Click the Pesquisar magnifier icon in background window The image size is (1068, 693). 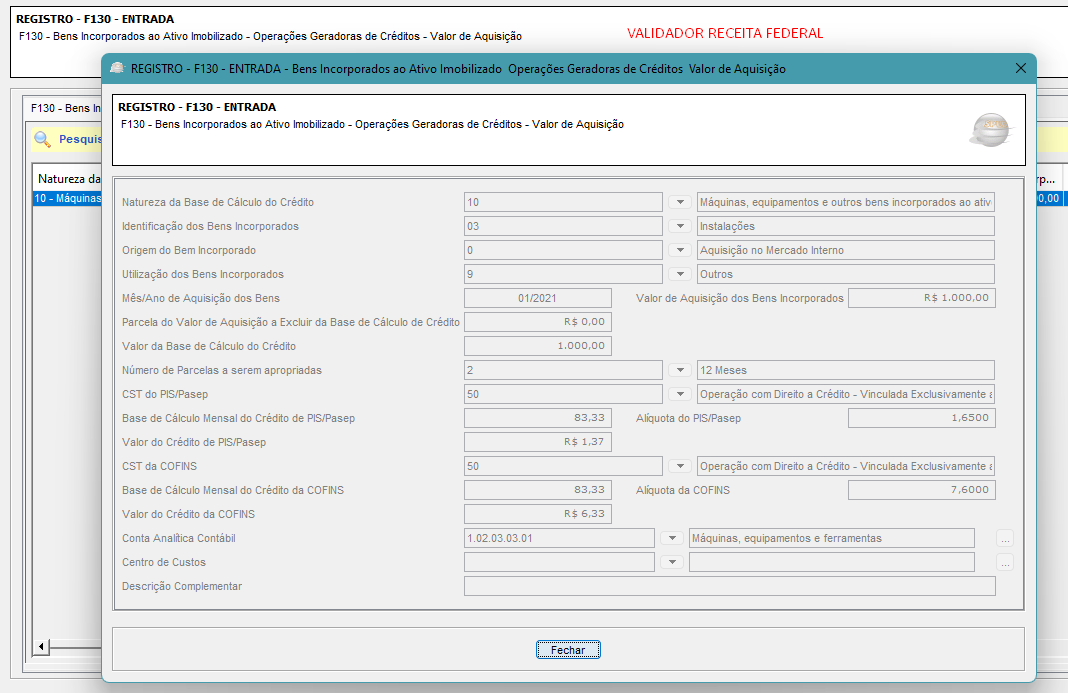[43, 139]
